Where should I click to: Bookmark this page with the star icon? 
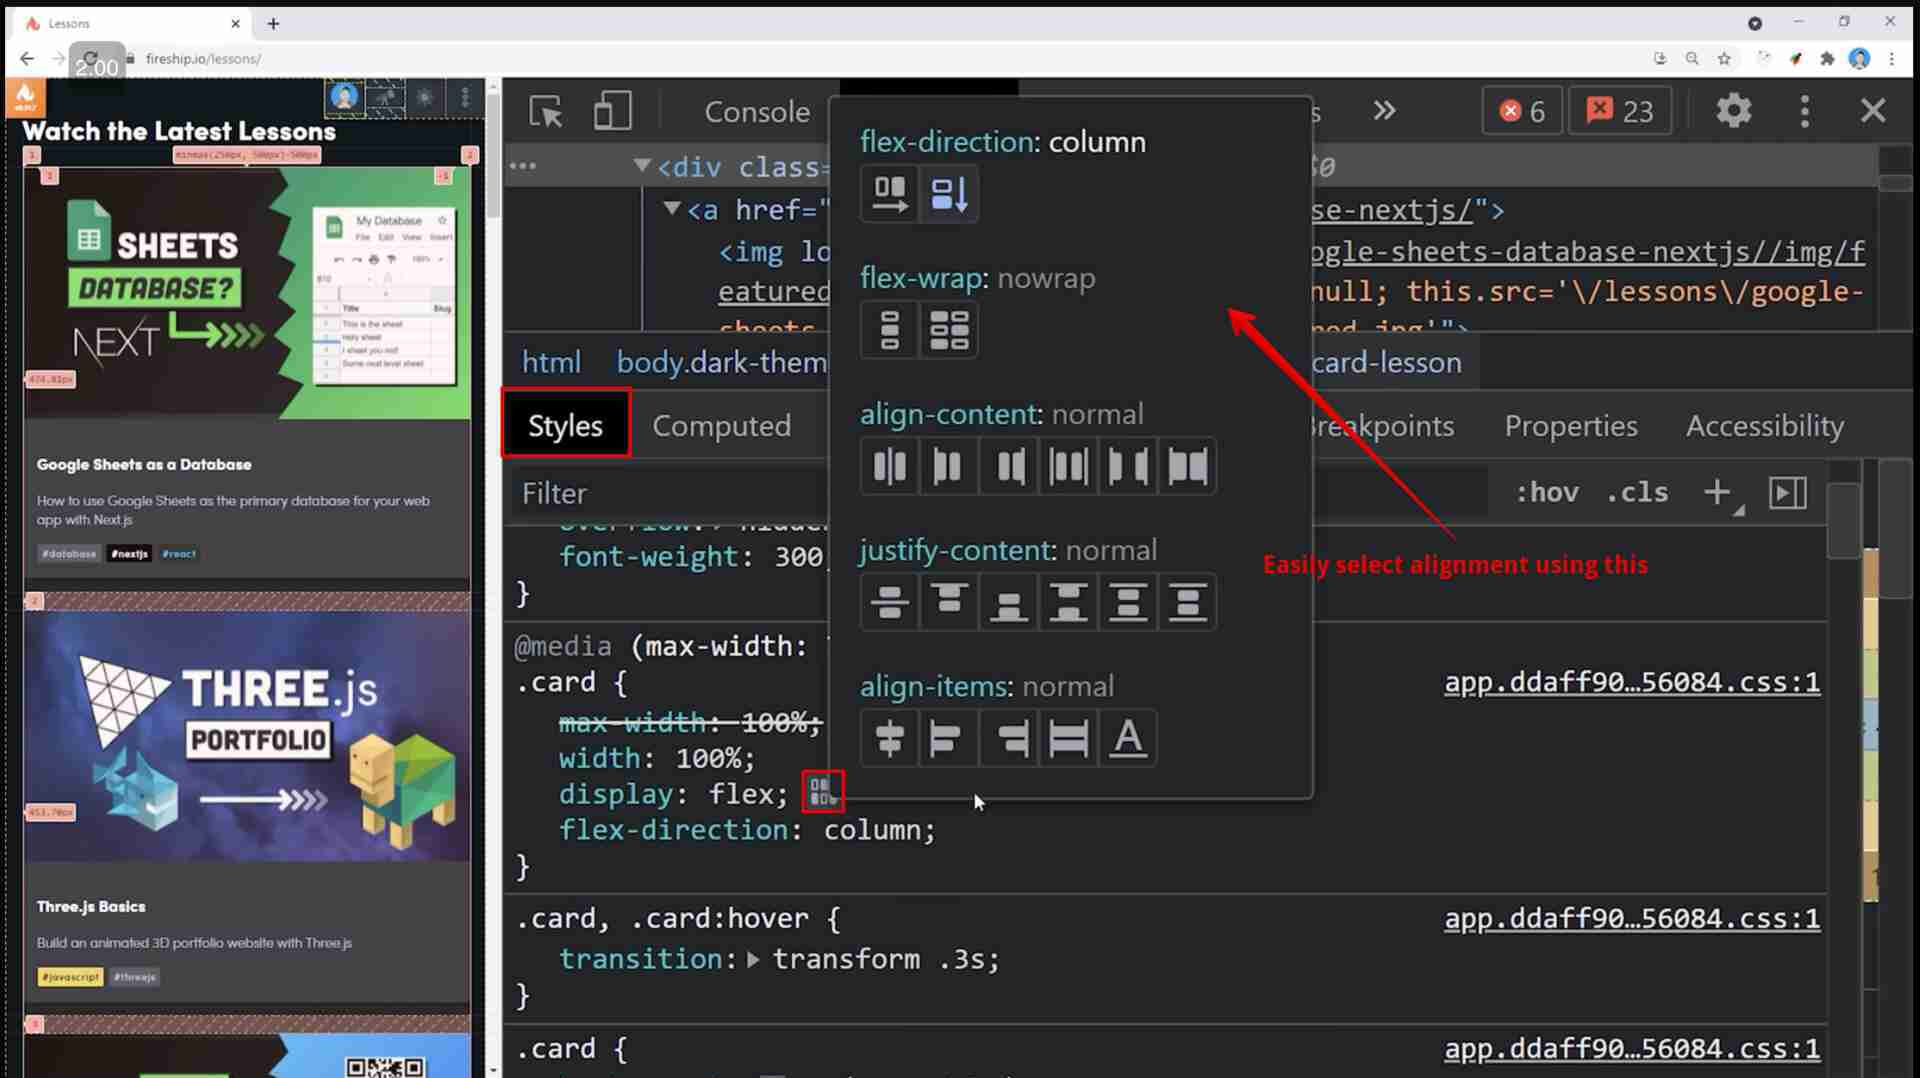click(1724, 59)
